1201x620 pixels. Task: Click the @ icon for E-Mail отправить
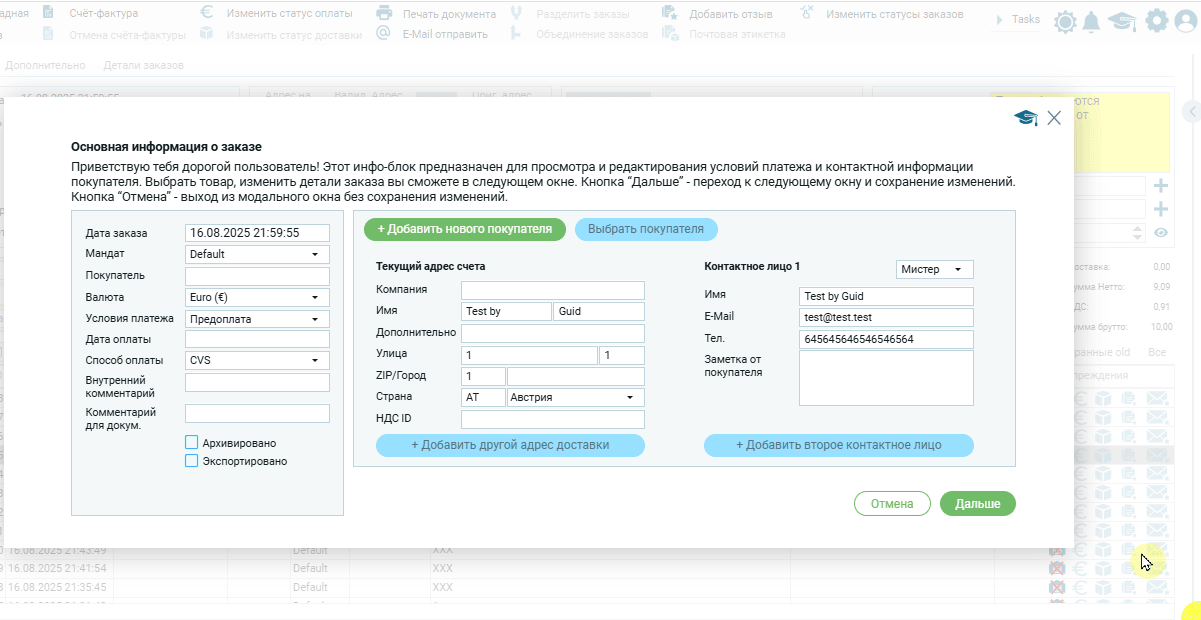pos(384,34)
